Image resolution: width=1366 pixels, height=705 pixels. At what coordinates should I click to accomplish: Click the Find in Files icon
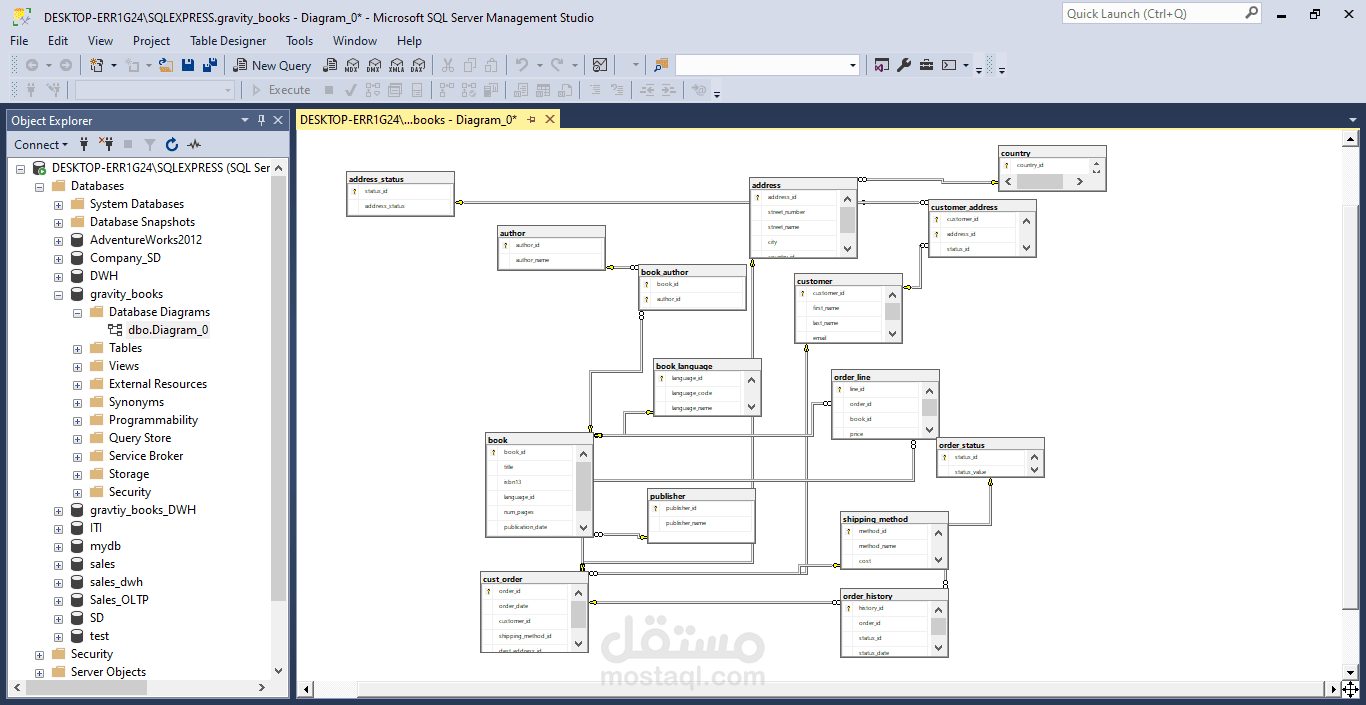click(660, 65)
